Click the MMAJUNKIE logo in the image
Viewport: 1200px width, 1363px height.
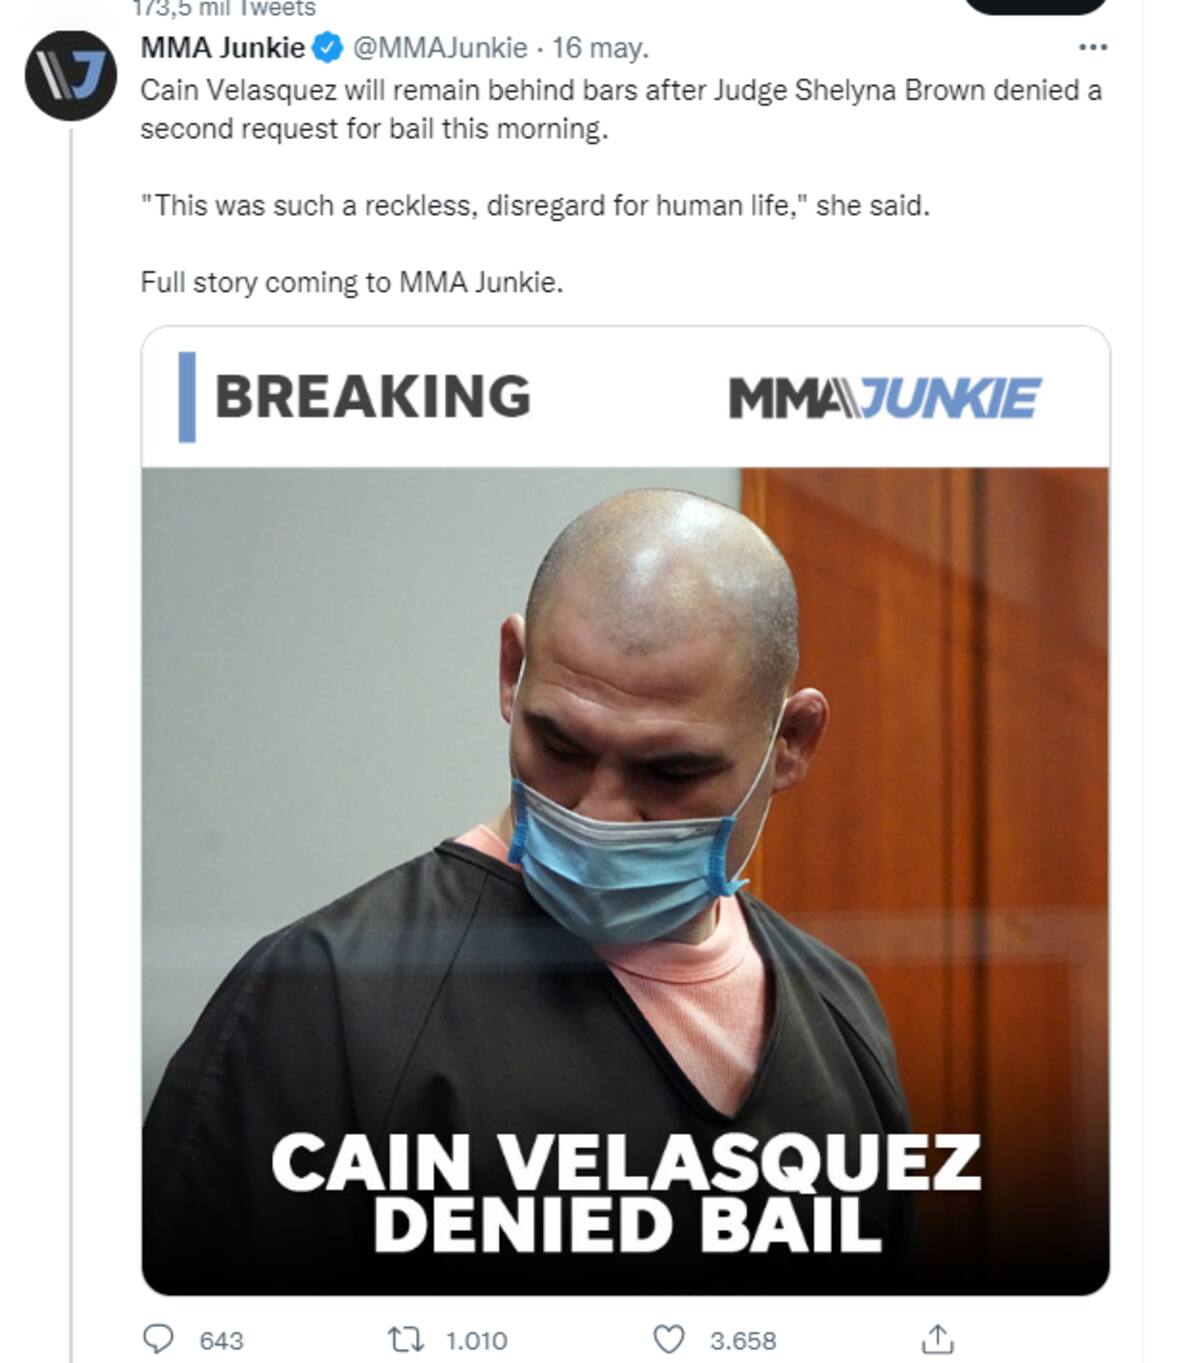point(885,397)
